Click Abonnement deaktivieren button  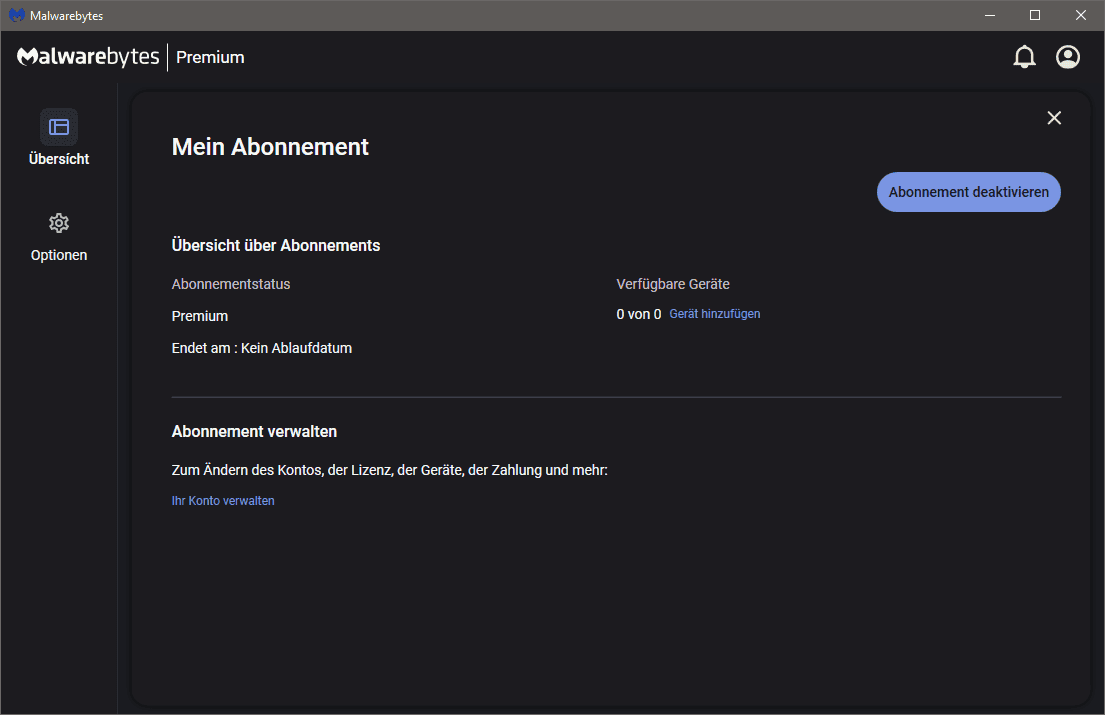point(968,192)
